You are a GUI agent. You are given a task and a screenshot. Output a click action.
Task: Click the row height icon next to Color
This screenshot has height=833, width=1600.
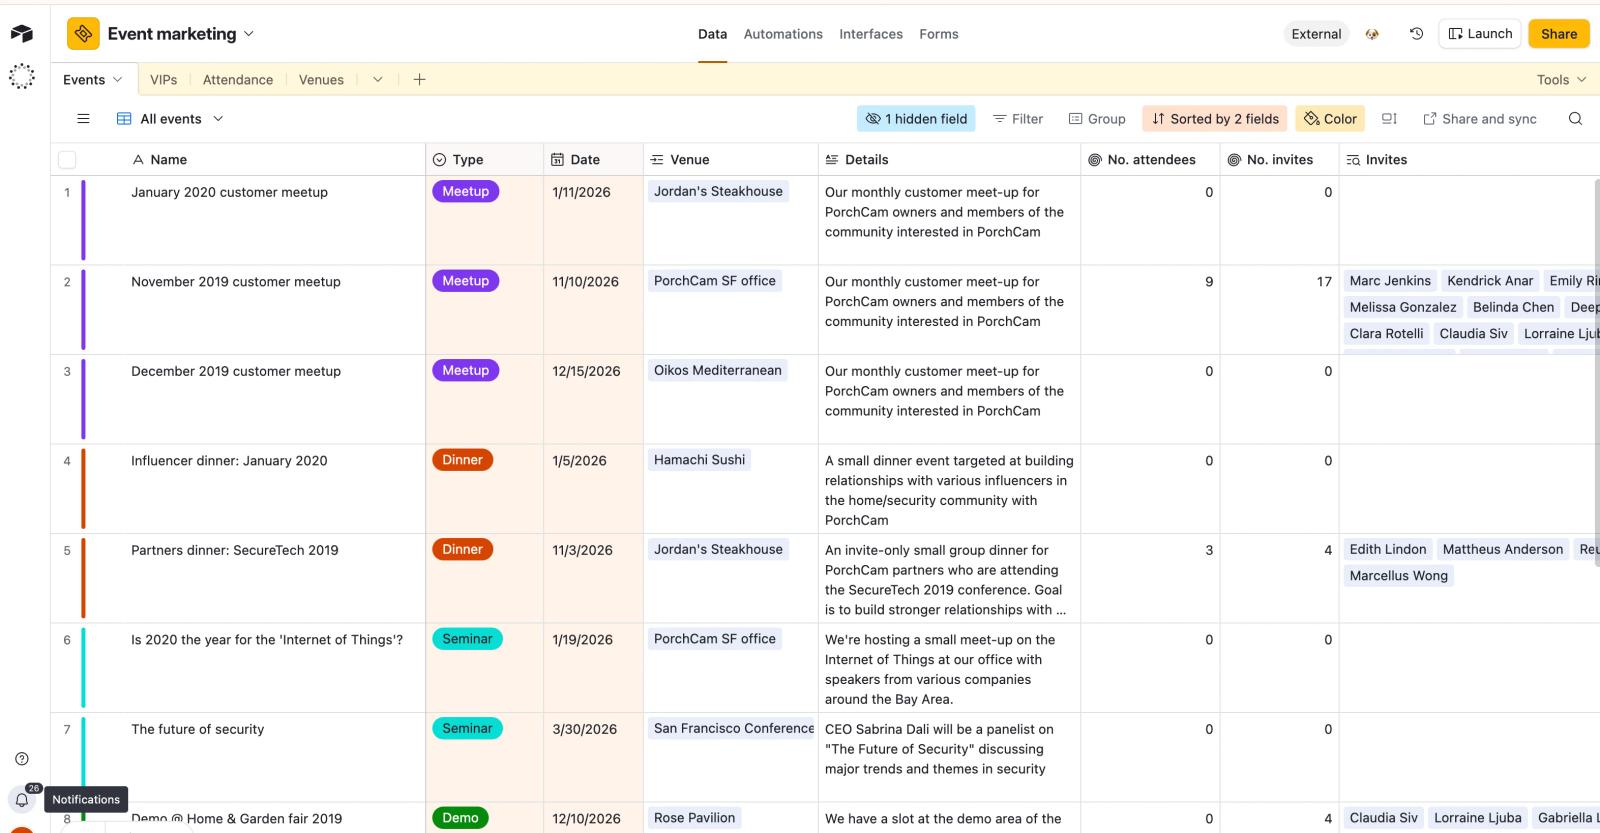pyautogui.click(x=1389, y=119)
